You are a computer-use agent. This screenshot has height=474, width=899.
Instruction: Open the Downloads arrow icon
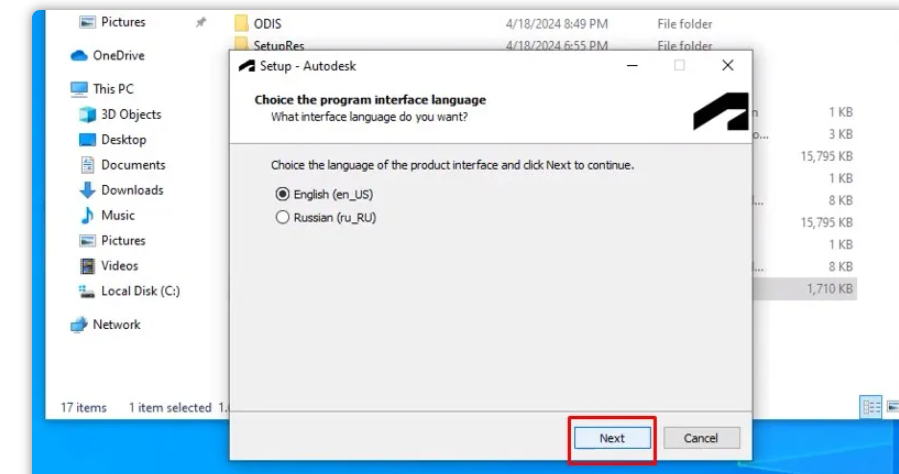(x=87, y=190)
